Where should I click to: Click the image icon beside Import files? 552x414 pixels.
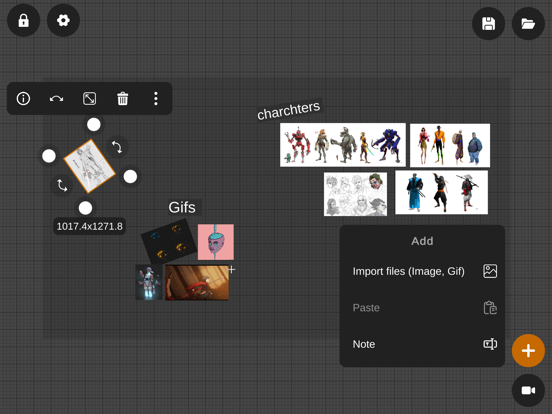pos(490,271)
